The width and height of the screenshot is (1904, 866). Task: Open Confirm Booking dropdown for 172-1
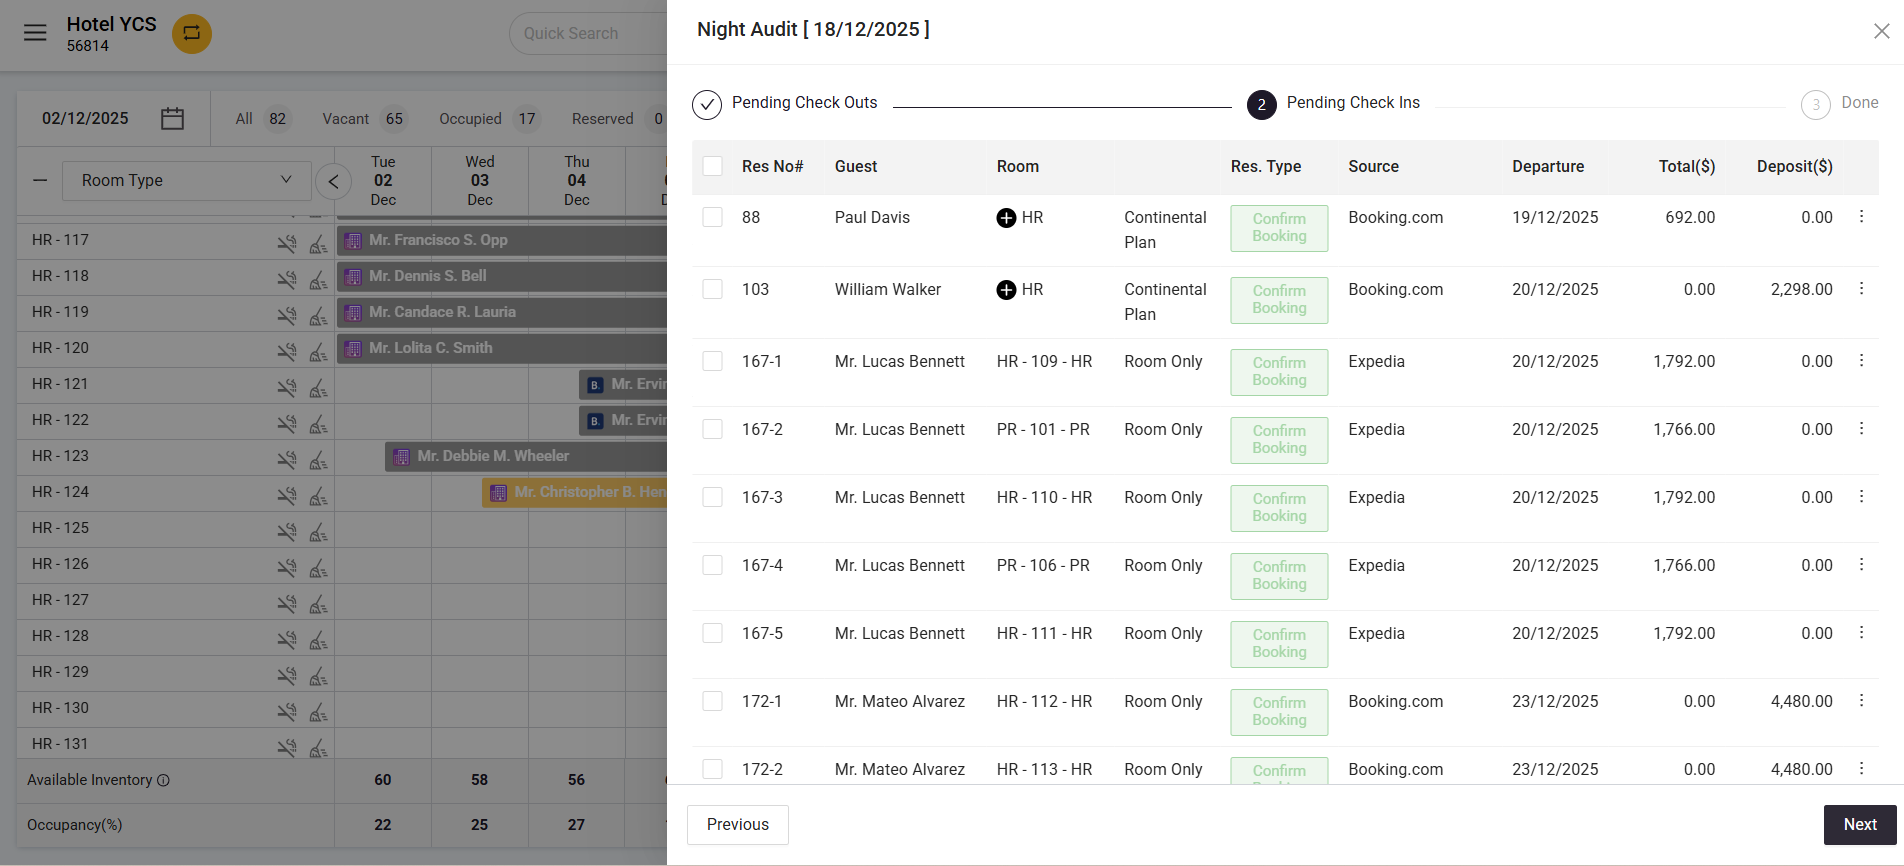coord(1279,712)
